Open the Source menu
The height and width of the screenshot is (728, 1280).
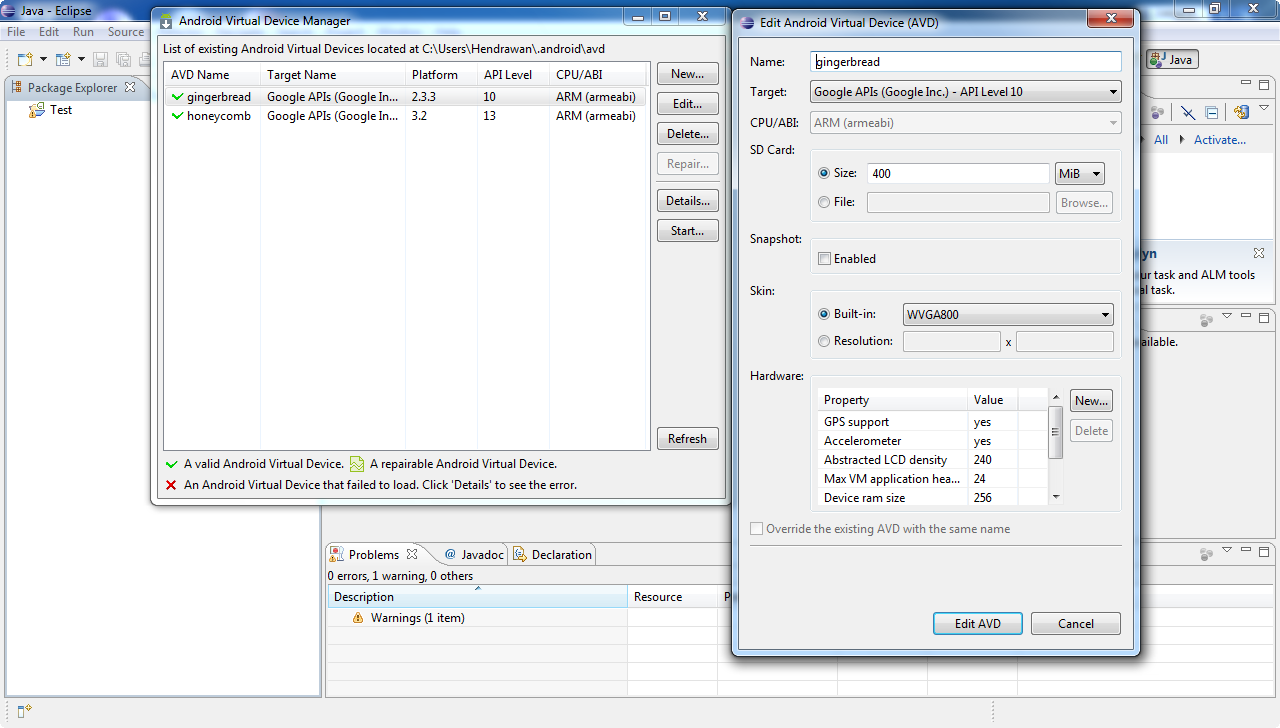tap(126, 32)
